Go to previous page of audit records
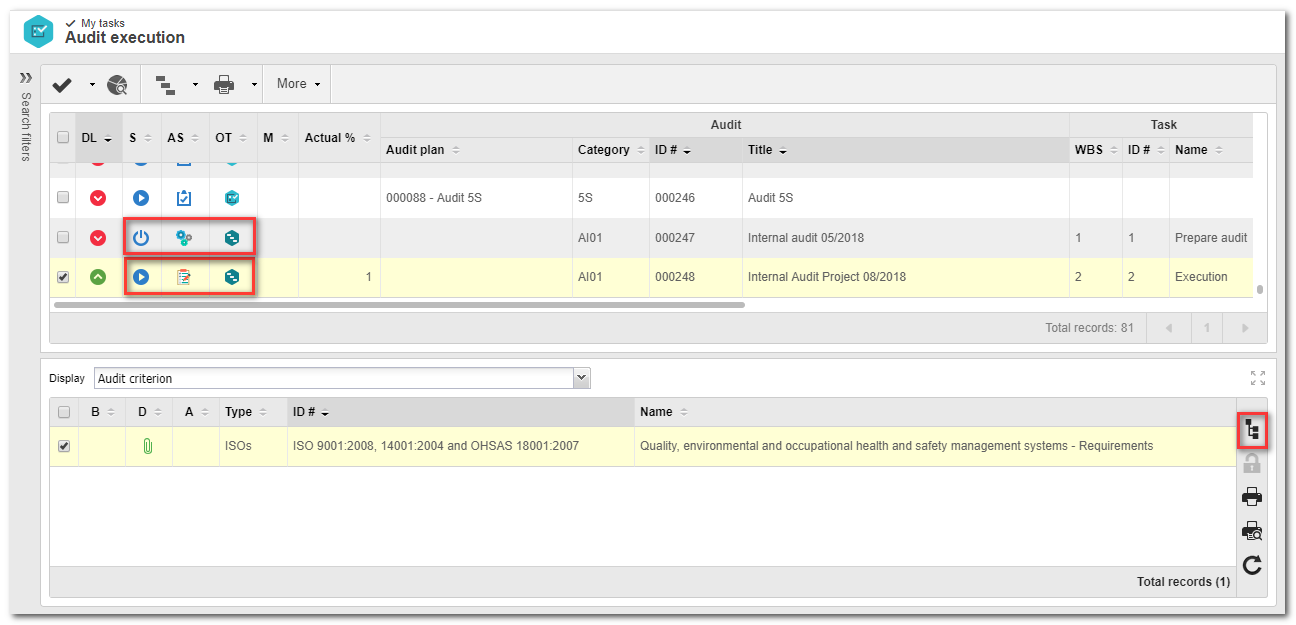 pos(1168,328)
